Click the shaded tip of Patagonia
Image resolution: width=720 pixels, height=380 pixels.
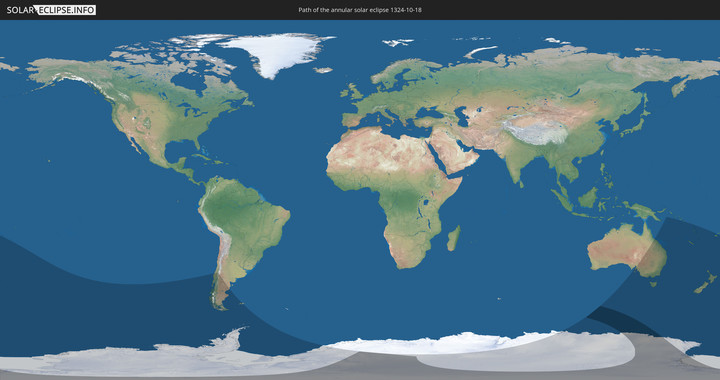219,294
